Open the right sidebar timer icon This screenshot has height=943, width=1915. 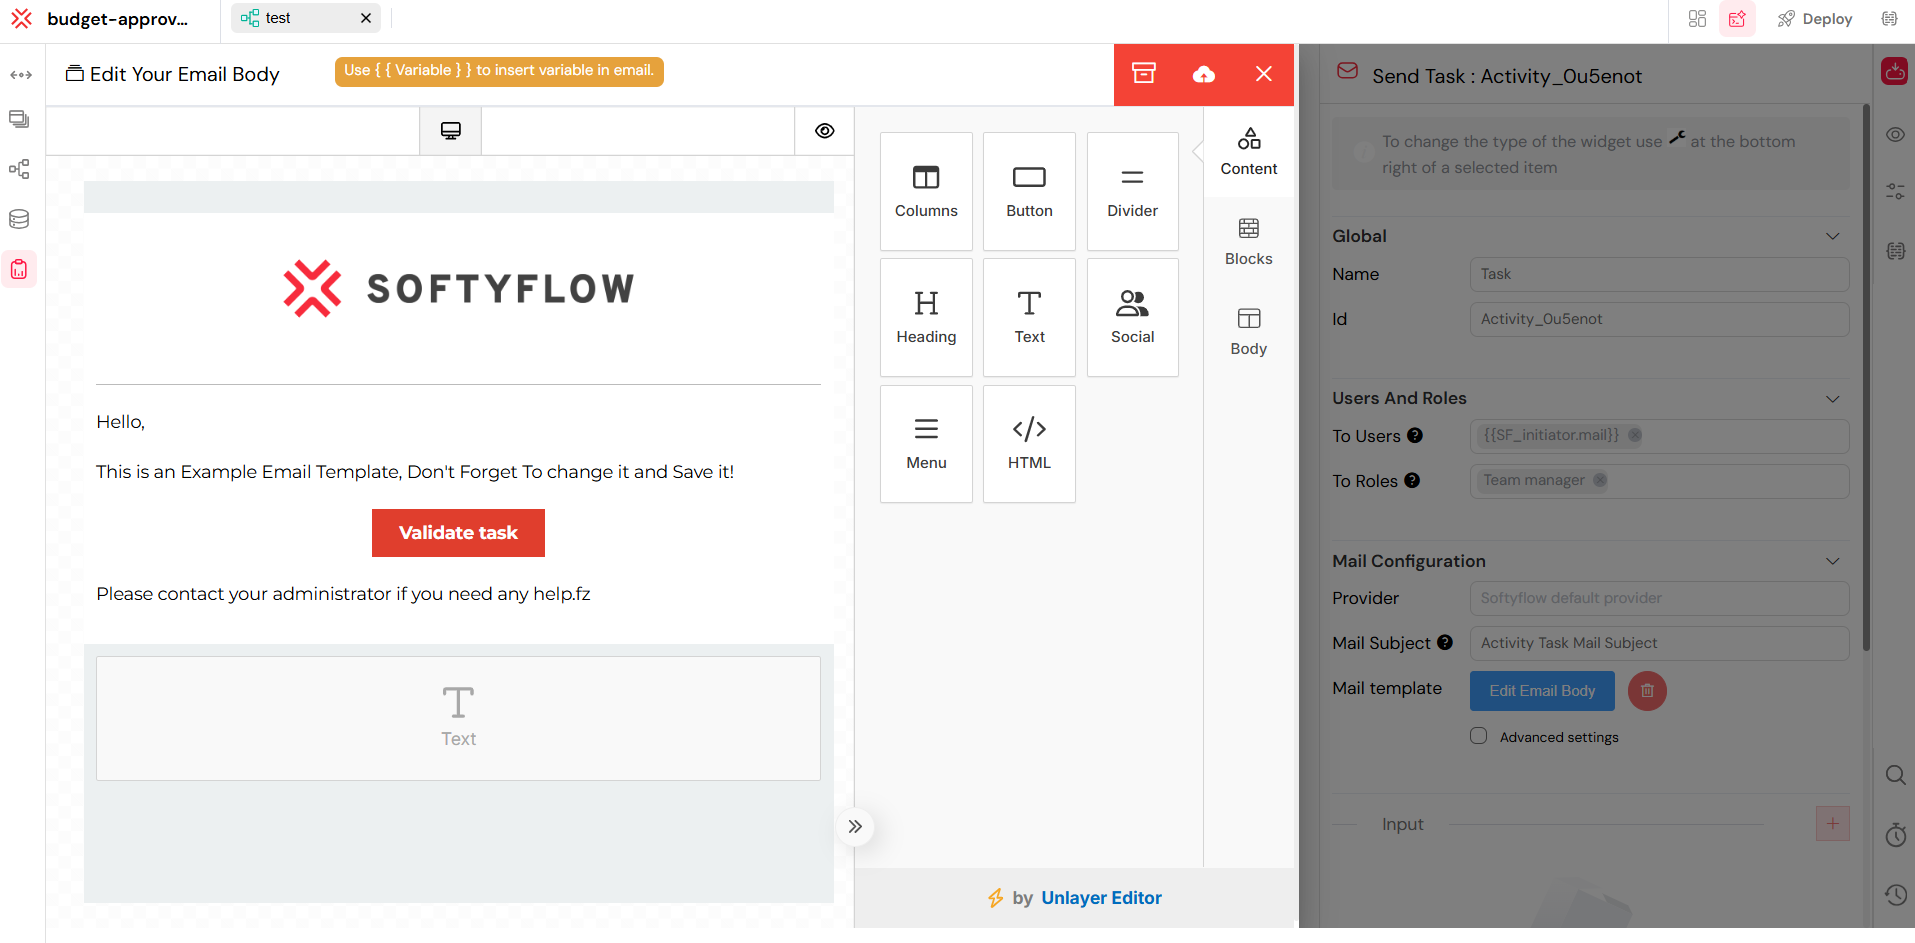(1895, 835)
